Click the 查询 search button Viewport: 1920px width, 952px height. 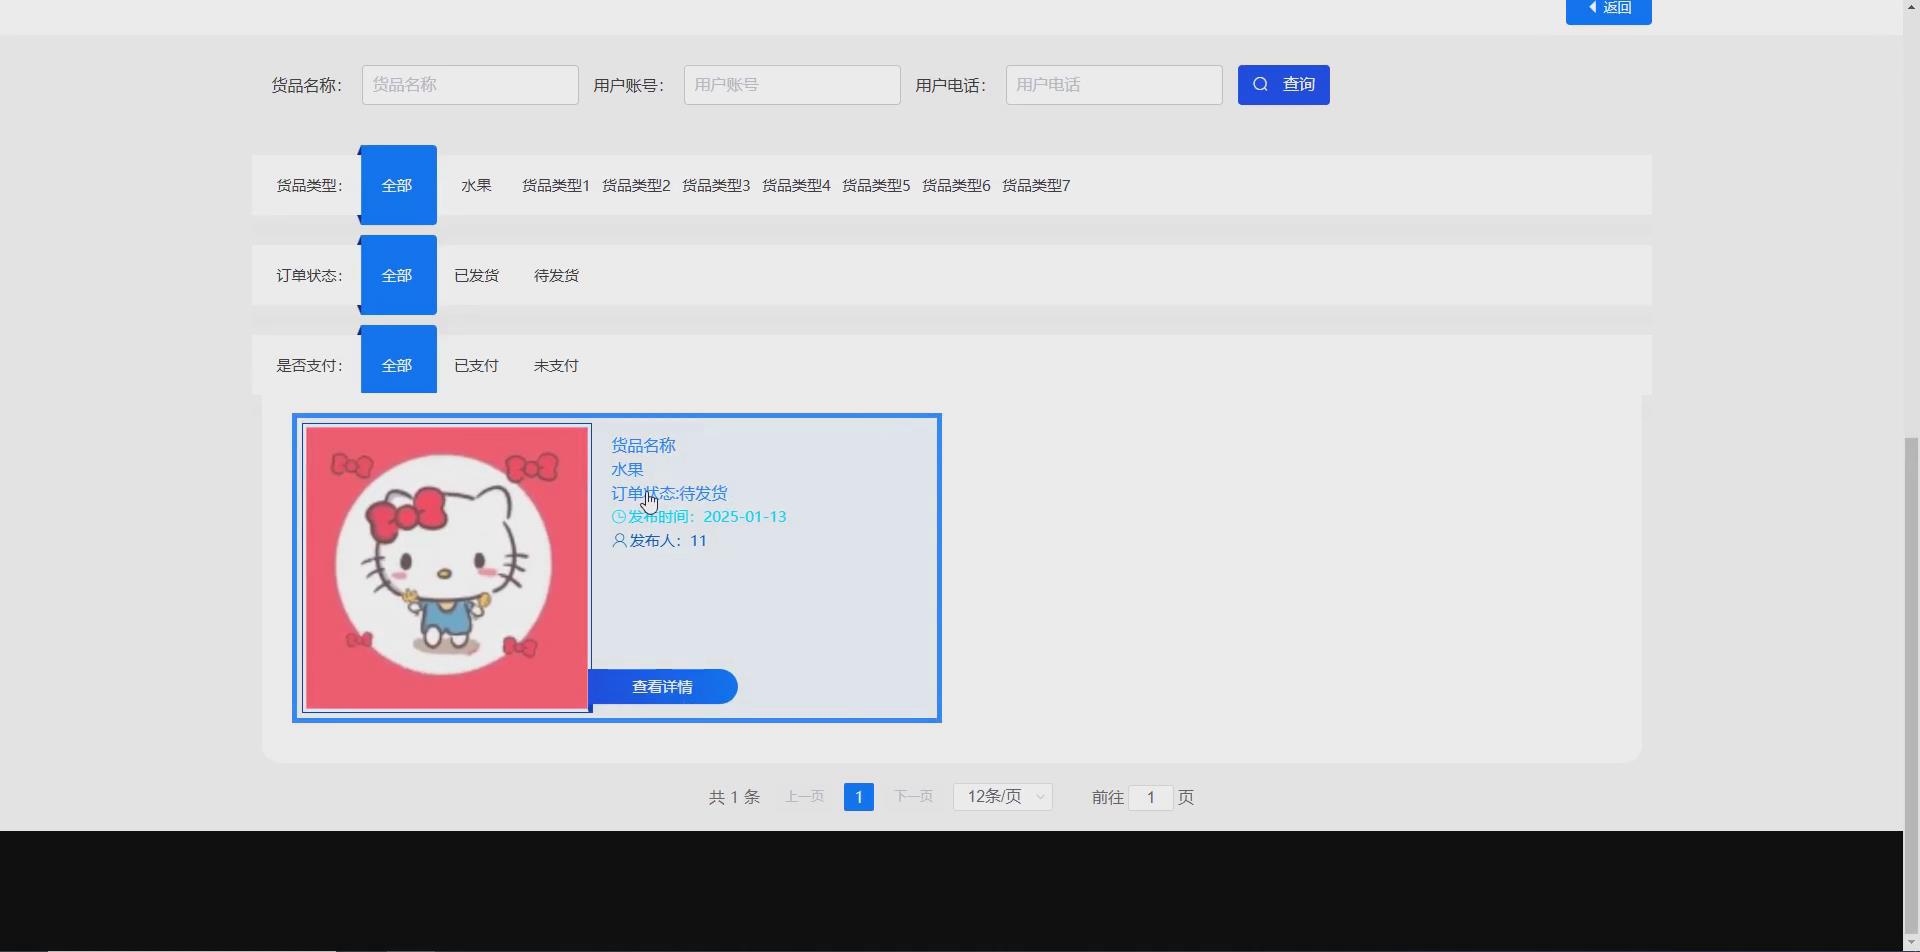(x=1283, y=85)
